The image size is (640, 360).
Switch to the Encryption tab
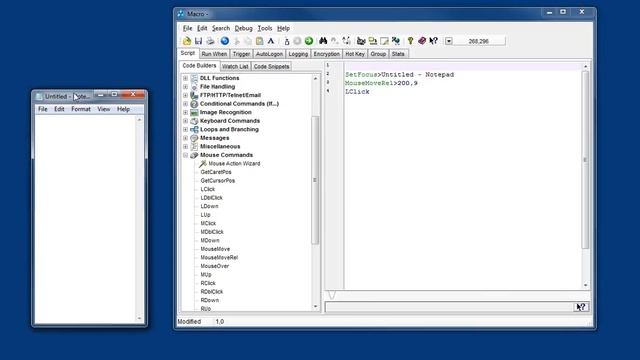(x=327, y=54)
